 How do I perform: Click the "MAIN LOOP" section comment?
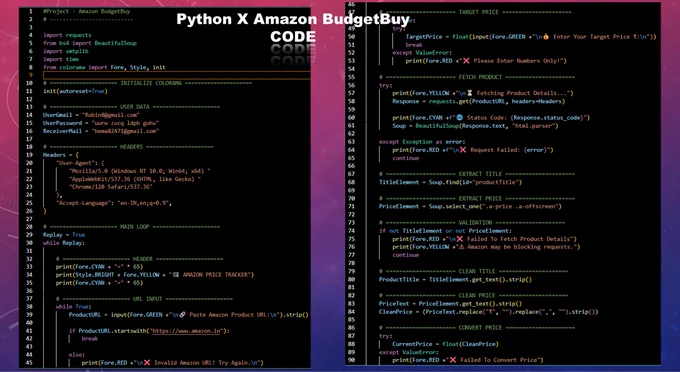pos(131,227)
